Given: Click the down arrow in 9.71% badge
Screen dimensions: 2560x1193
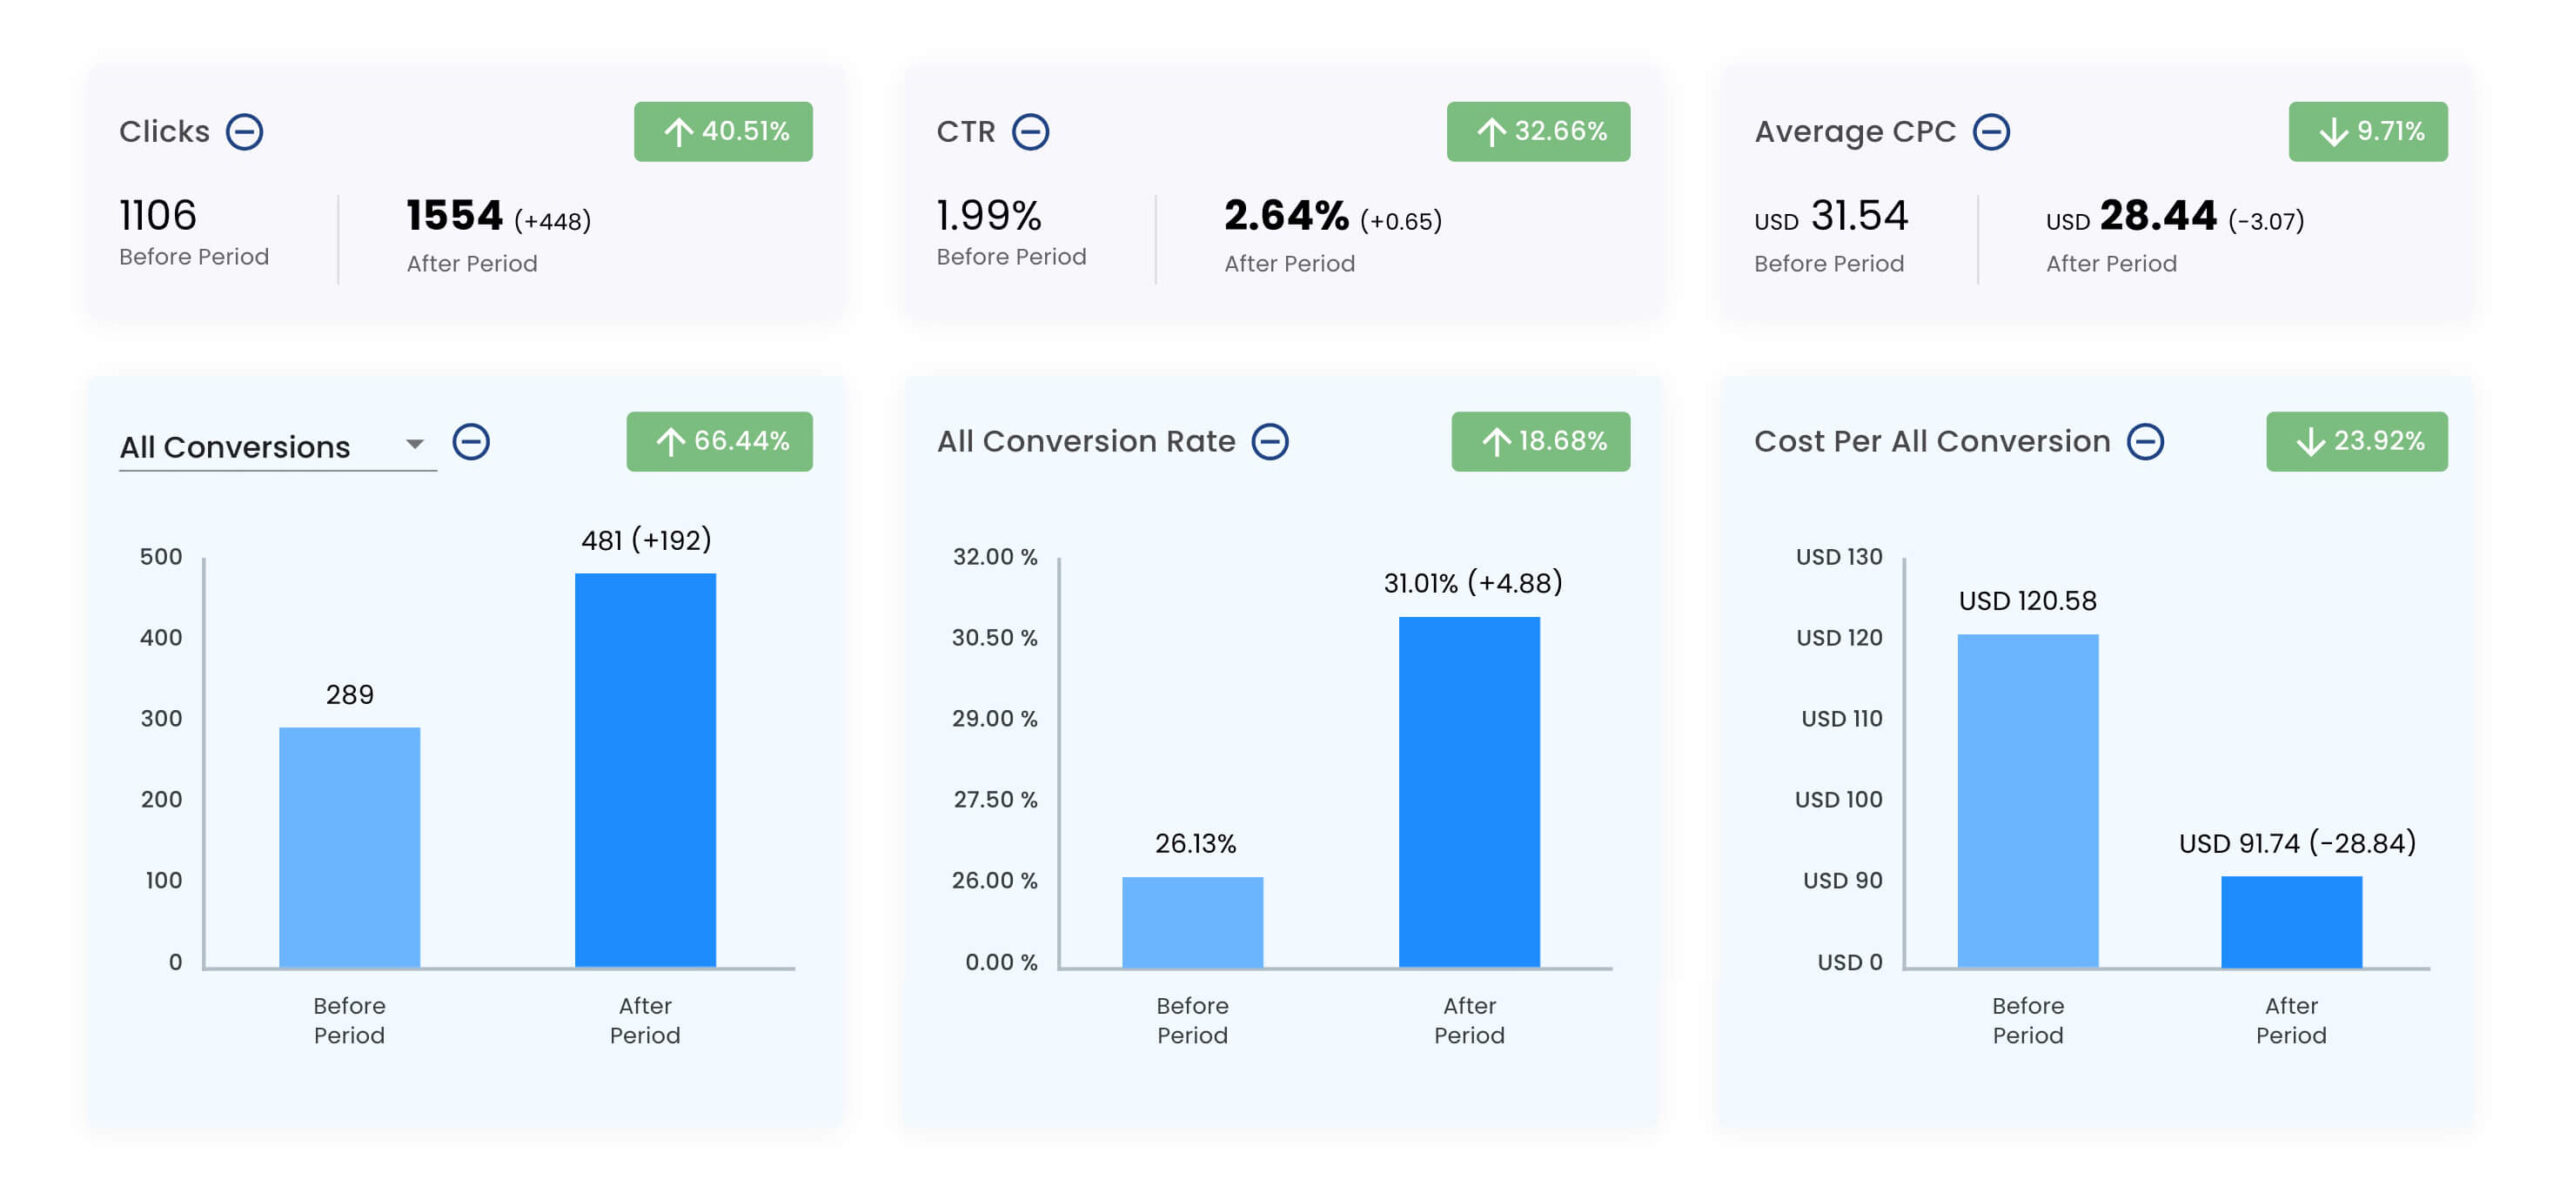Looking at the screenshot, I should pos(2332,132).
